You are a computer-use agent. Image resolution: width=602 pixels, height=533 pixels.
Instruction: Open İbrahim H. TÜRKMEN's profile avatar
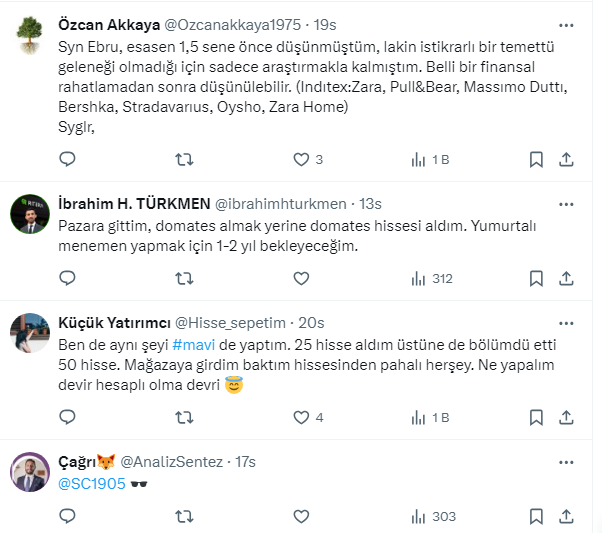(x=31, y=213)
